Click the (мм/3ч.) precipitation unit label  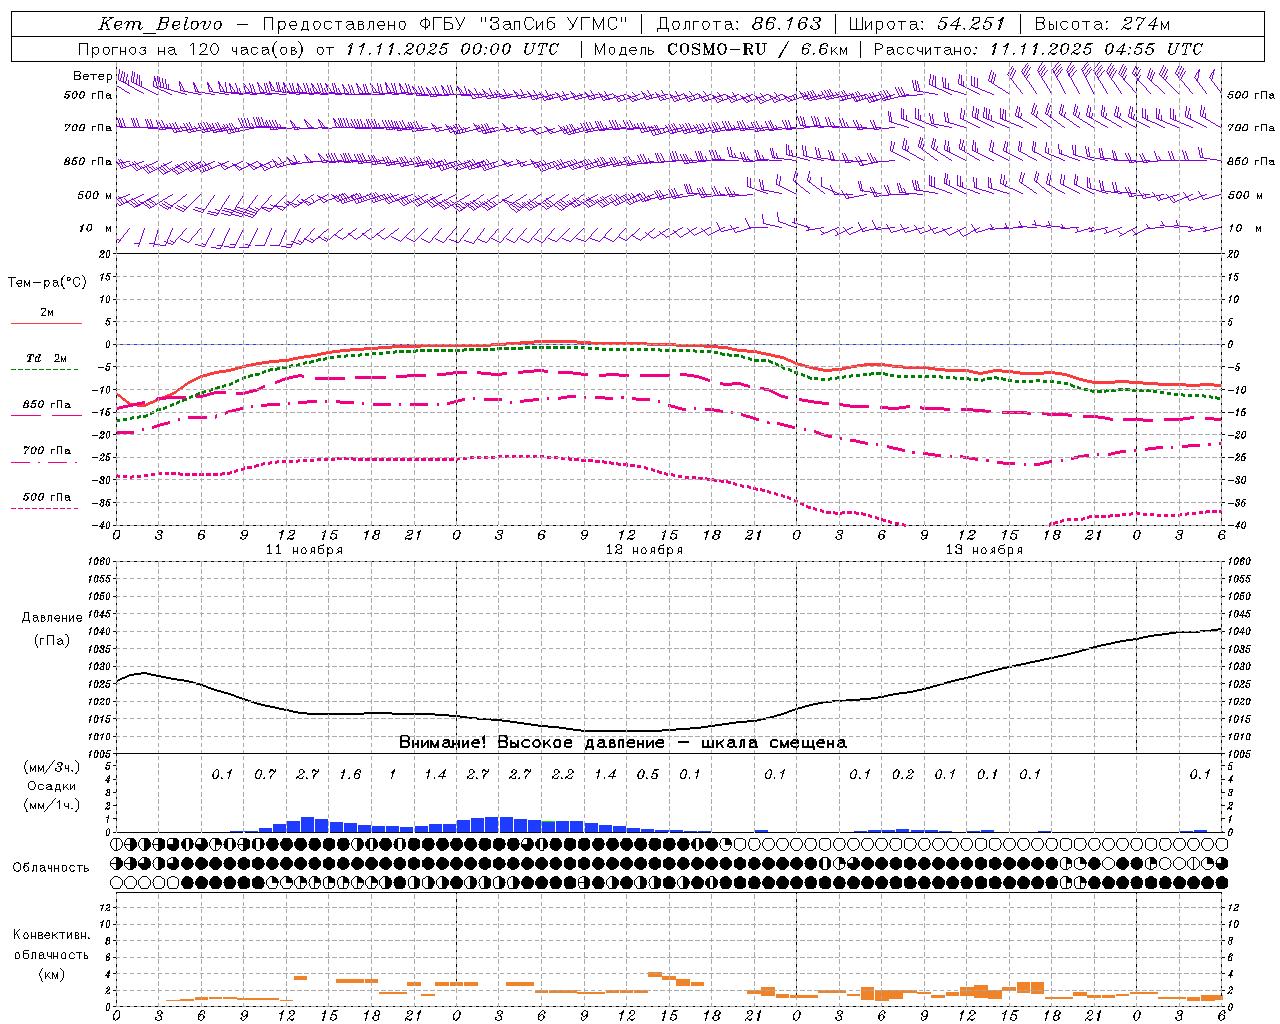point(51,767)
